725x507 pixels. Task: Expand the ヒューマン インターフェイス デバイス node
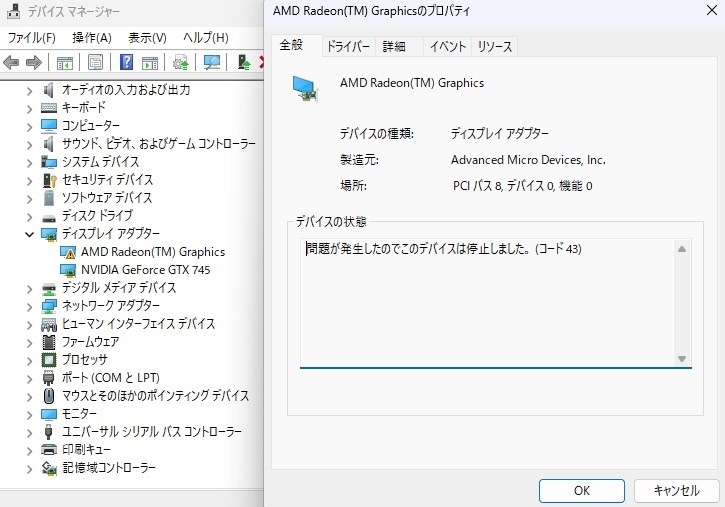pos(30,325)
